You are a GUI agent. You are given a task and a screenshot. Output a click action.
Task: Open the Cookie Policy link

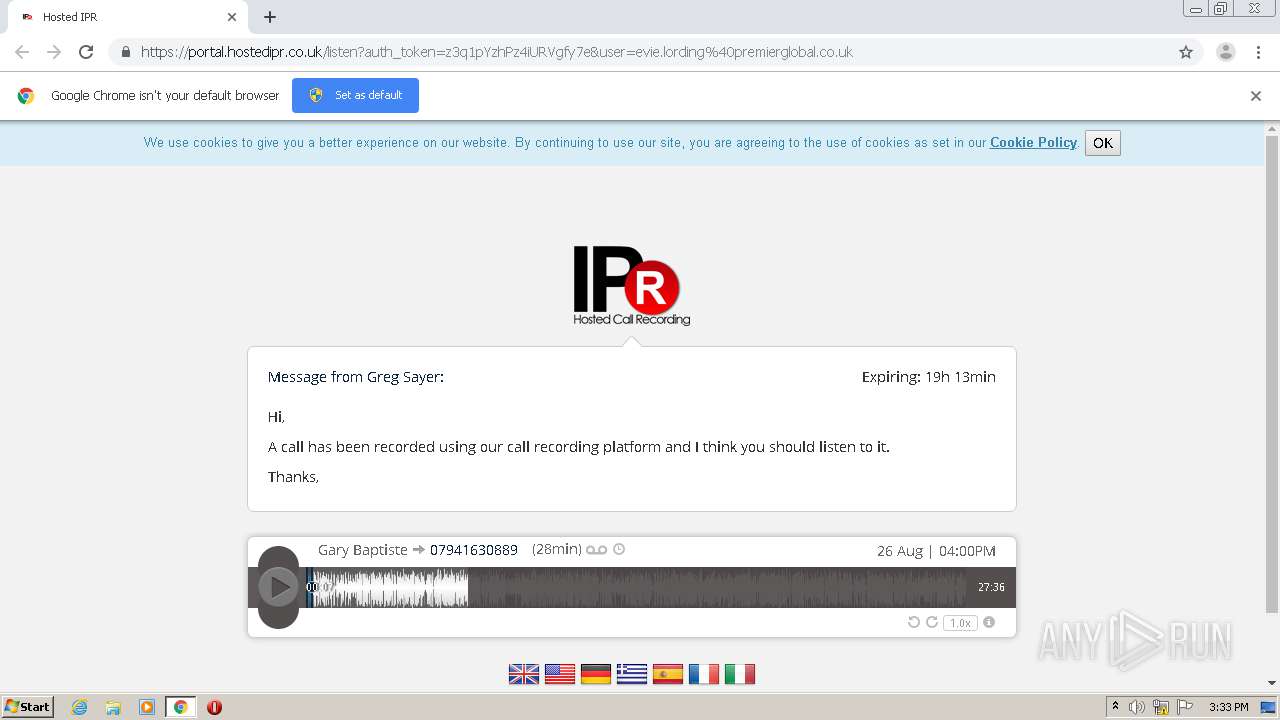point(1033,143)
